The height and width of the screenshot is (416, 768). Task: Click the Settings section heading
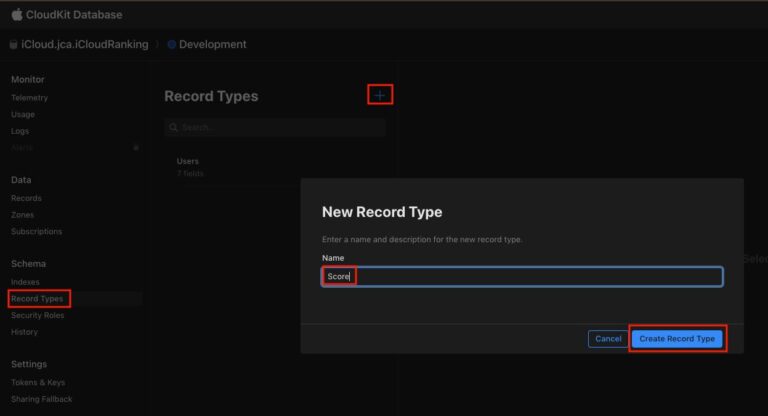[x=29, y=364]
